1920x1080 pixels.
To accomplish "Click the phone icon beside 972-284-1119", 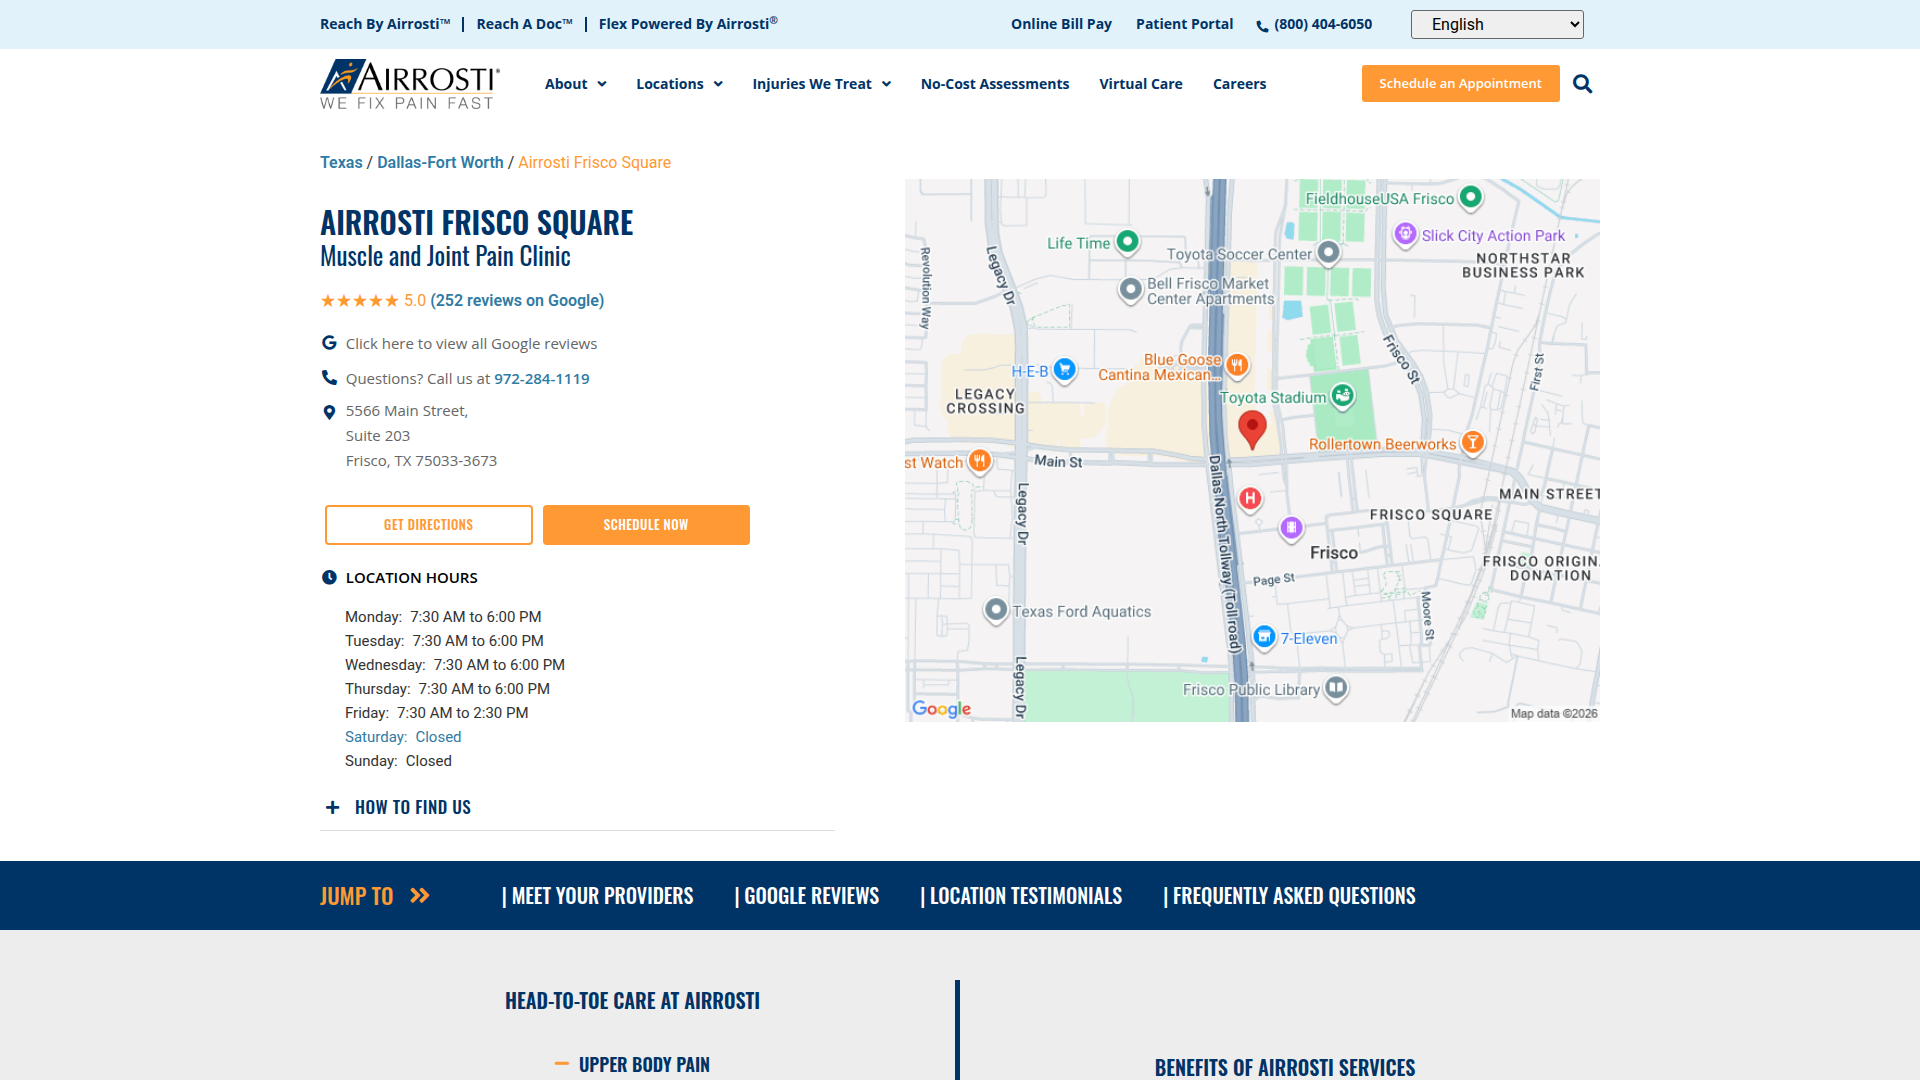I will point(329,378).
